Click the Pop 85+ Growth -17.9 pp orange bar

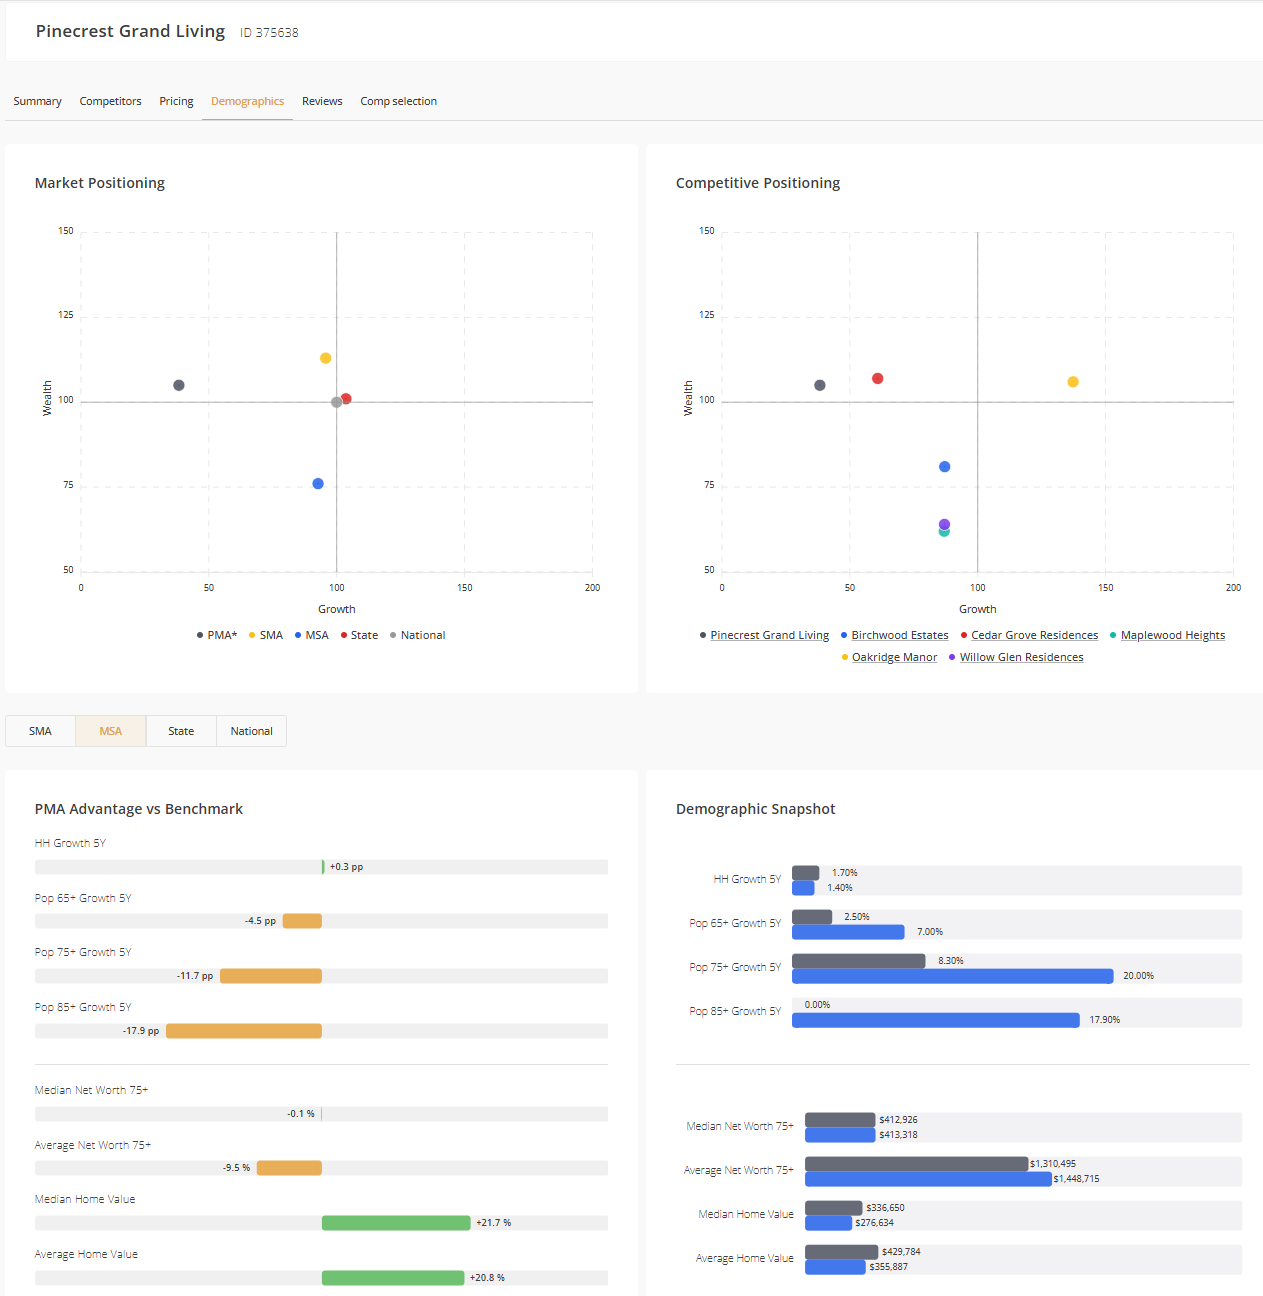(244, 1031)
